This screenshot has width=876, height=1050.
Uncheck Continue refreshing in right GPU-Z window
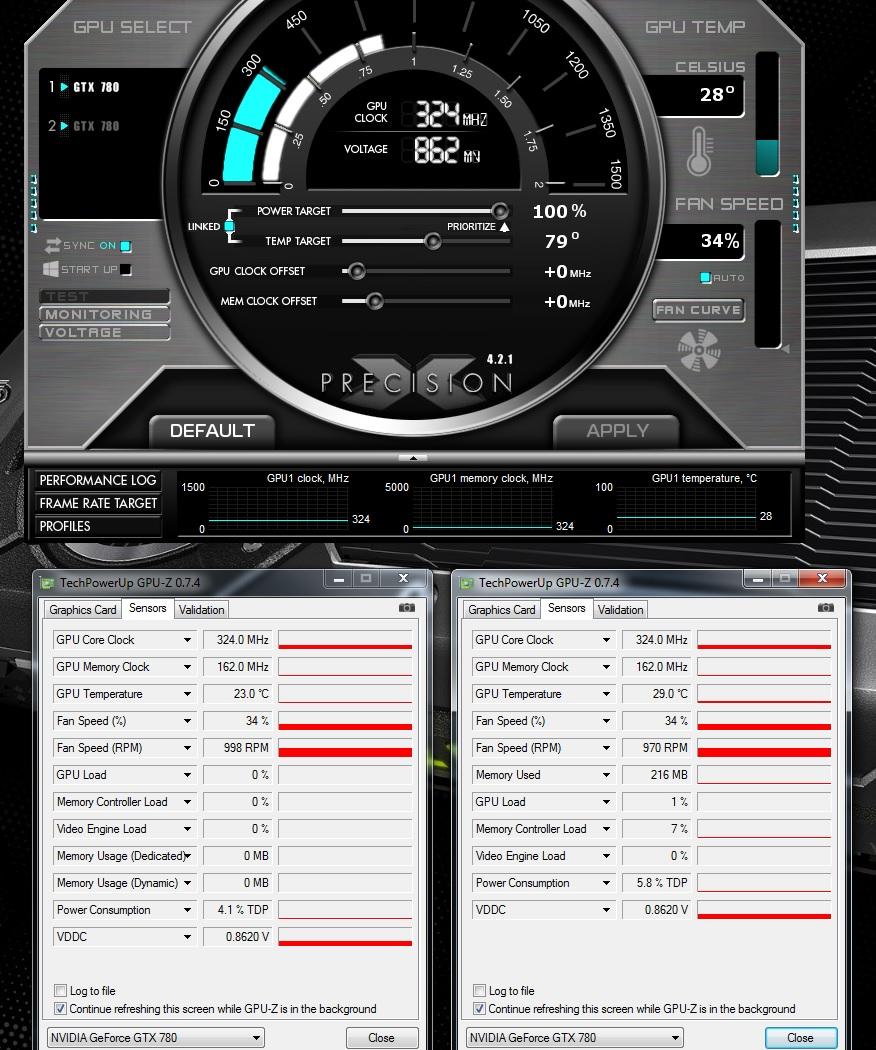pos(480,1008)
